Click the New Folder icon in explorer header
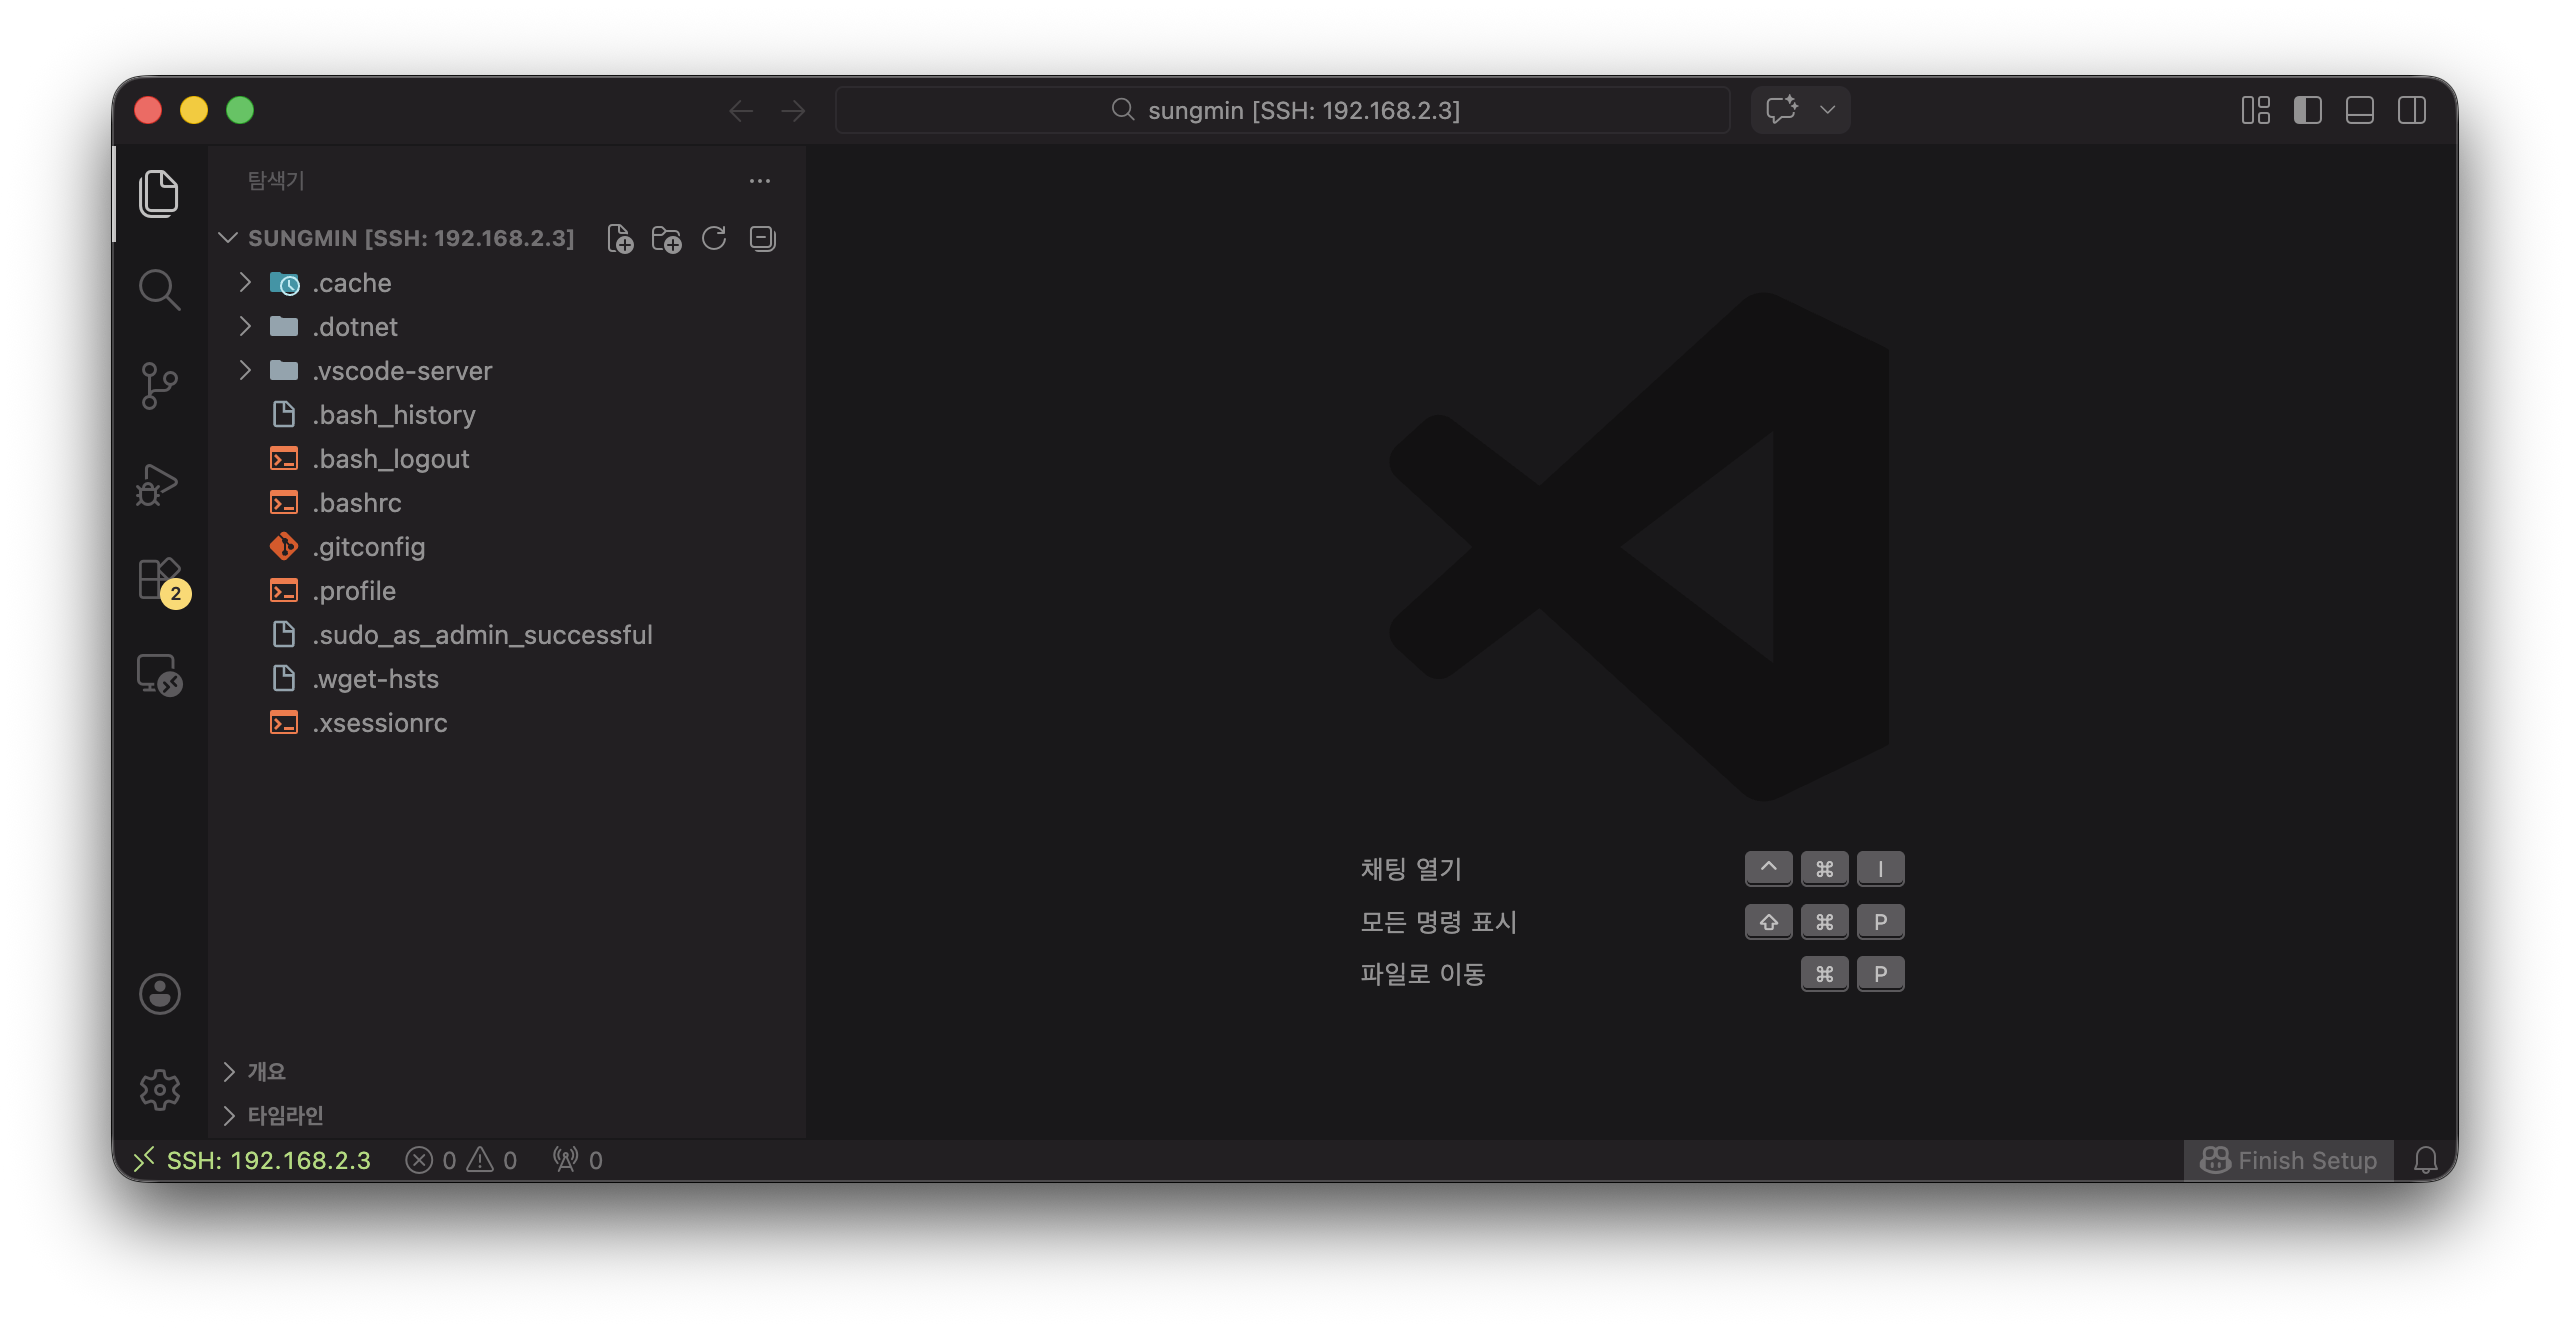This screenshot has width=2570, height=1330. point(666,239)
